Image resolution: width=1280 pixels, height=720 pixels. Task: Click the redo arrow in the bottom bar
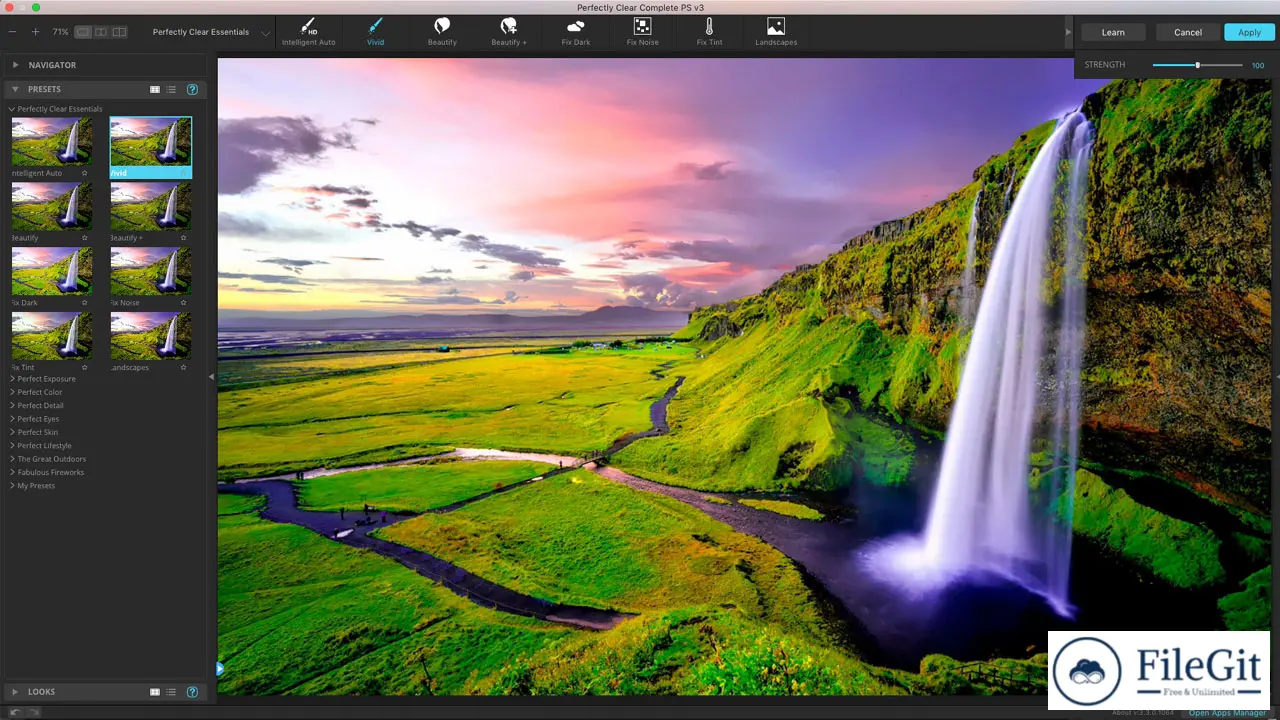[33, 712]
